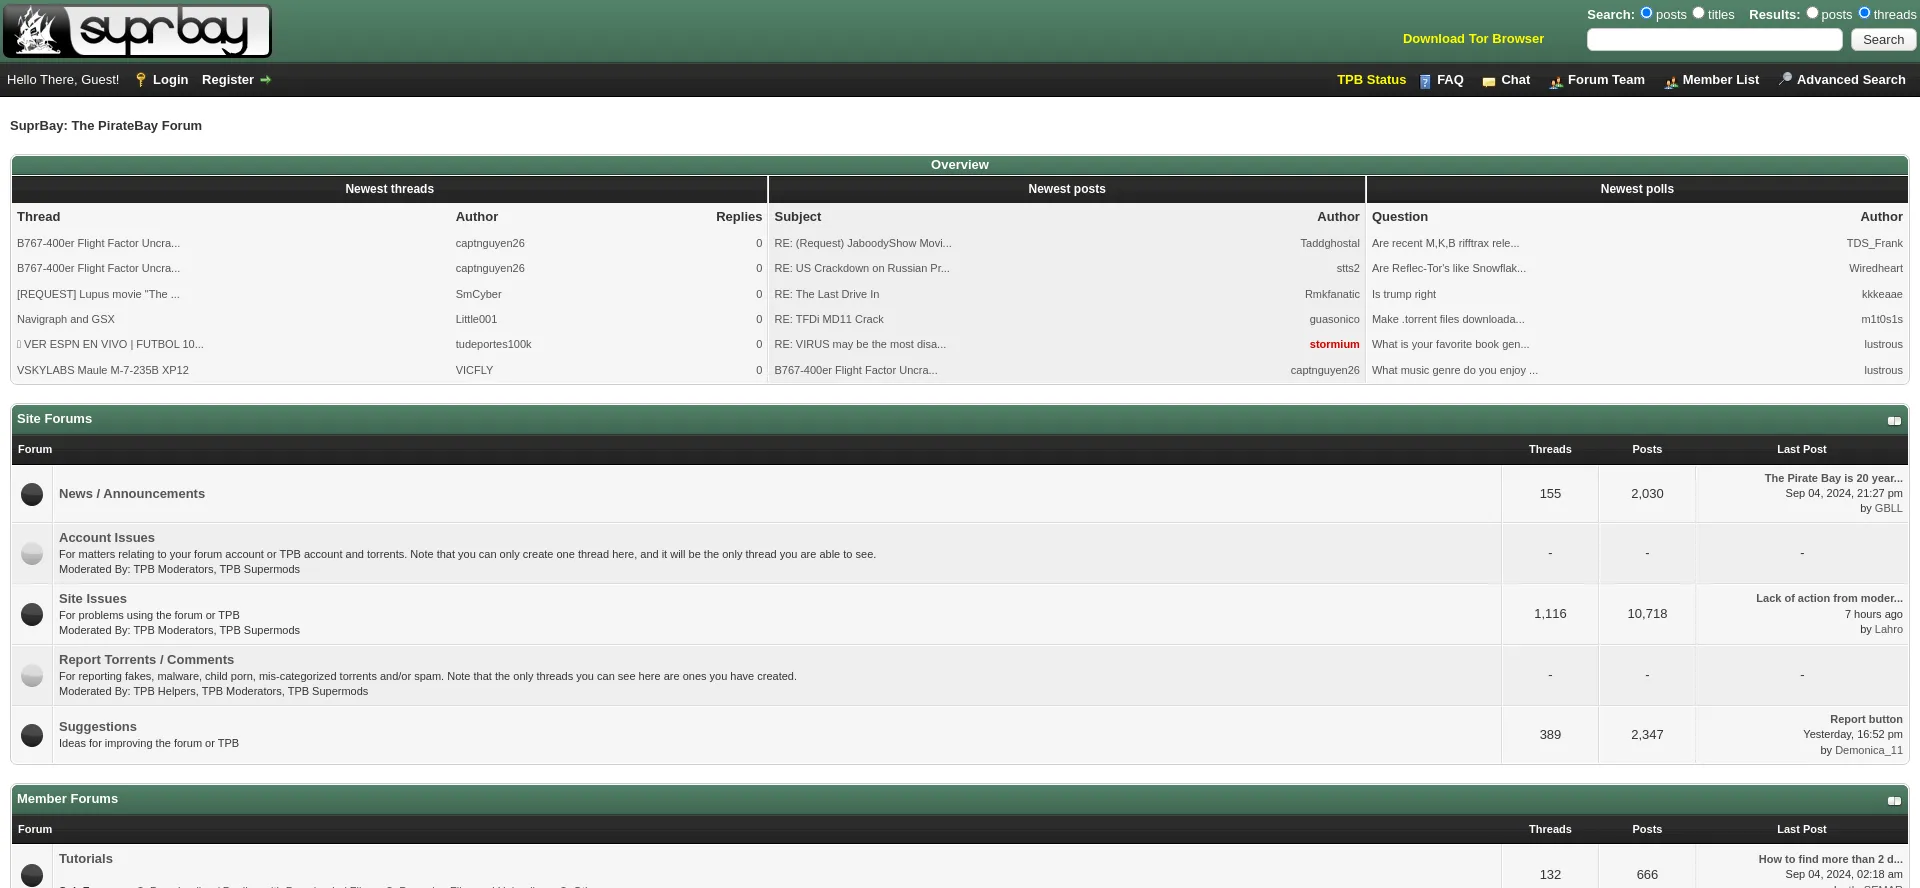Click the Report Torrents / Comments status icon
The width and height of the screenshot is (1920, 888).
32,675
